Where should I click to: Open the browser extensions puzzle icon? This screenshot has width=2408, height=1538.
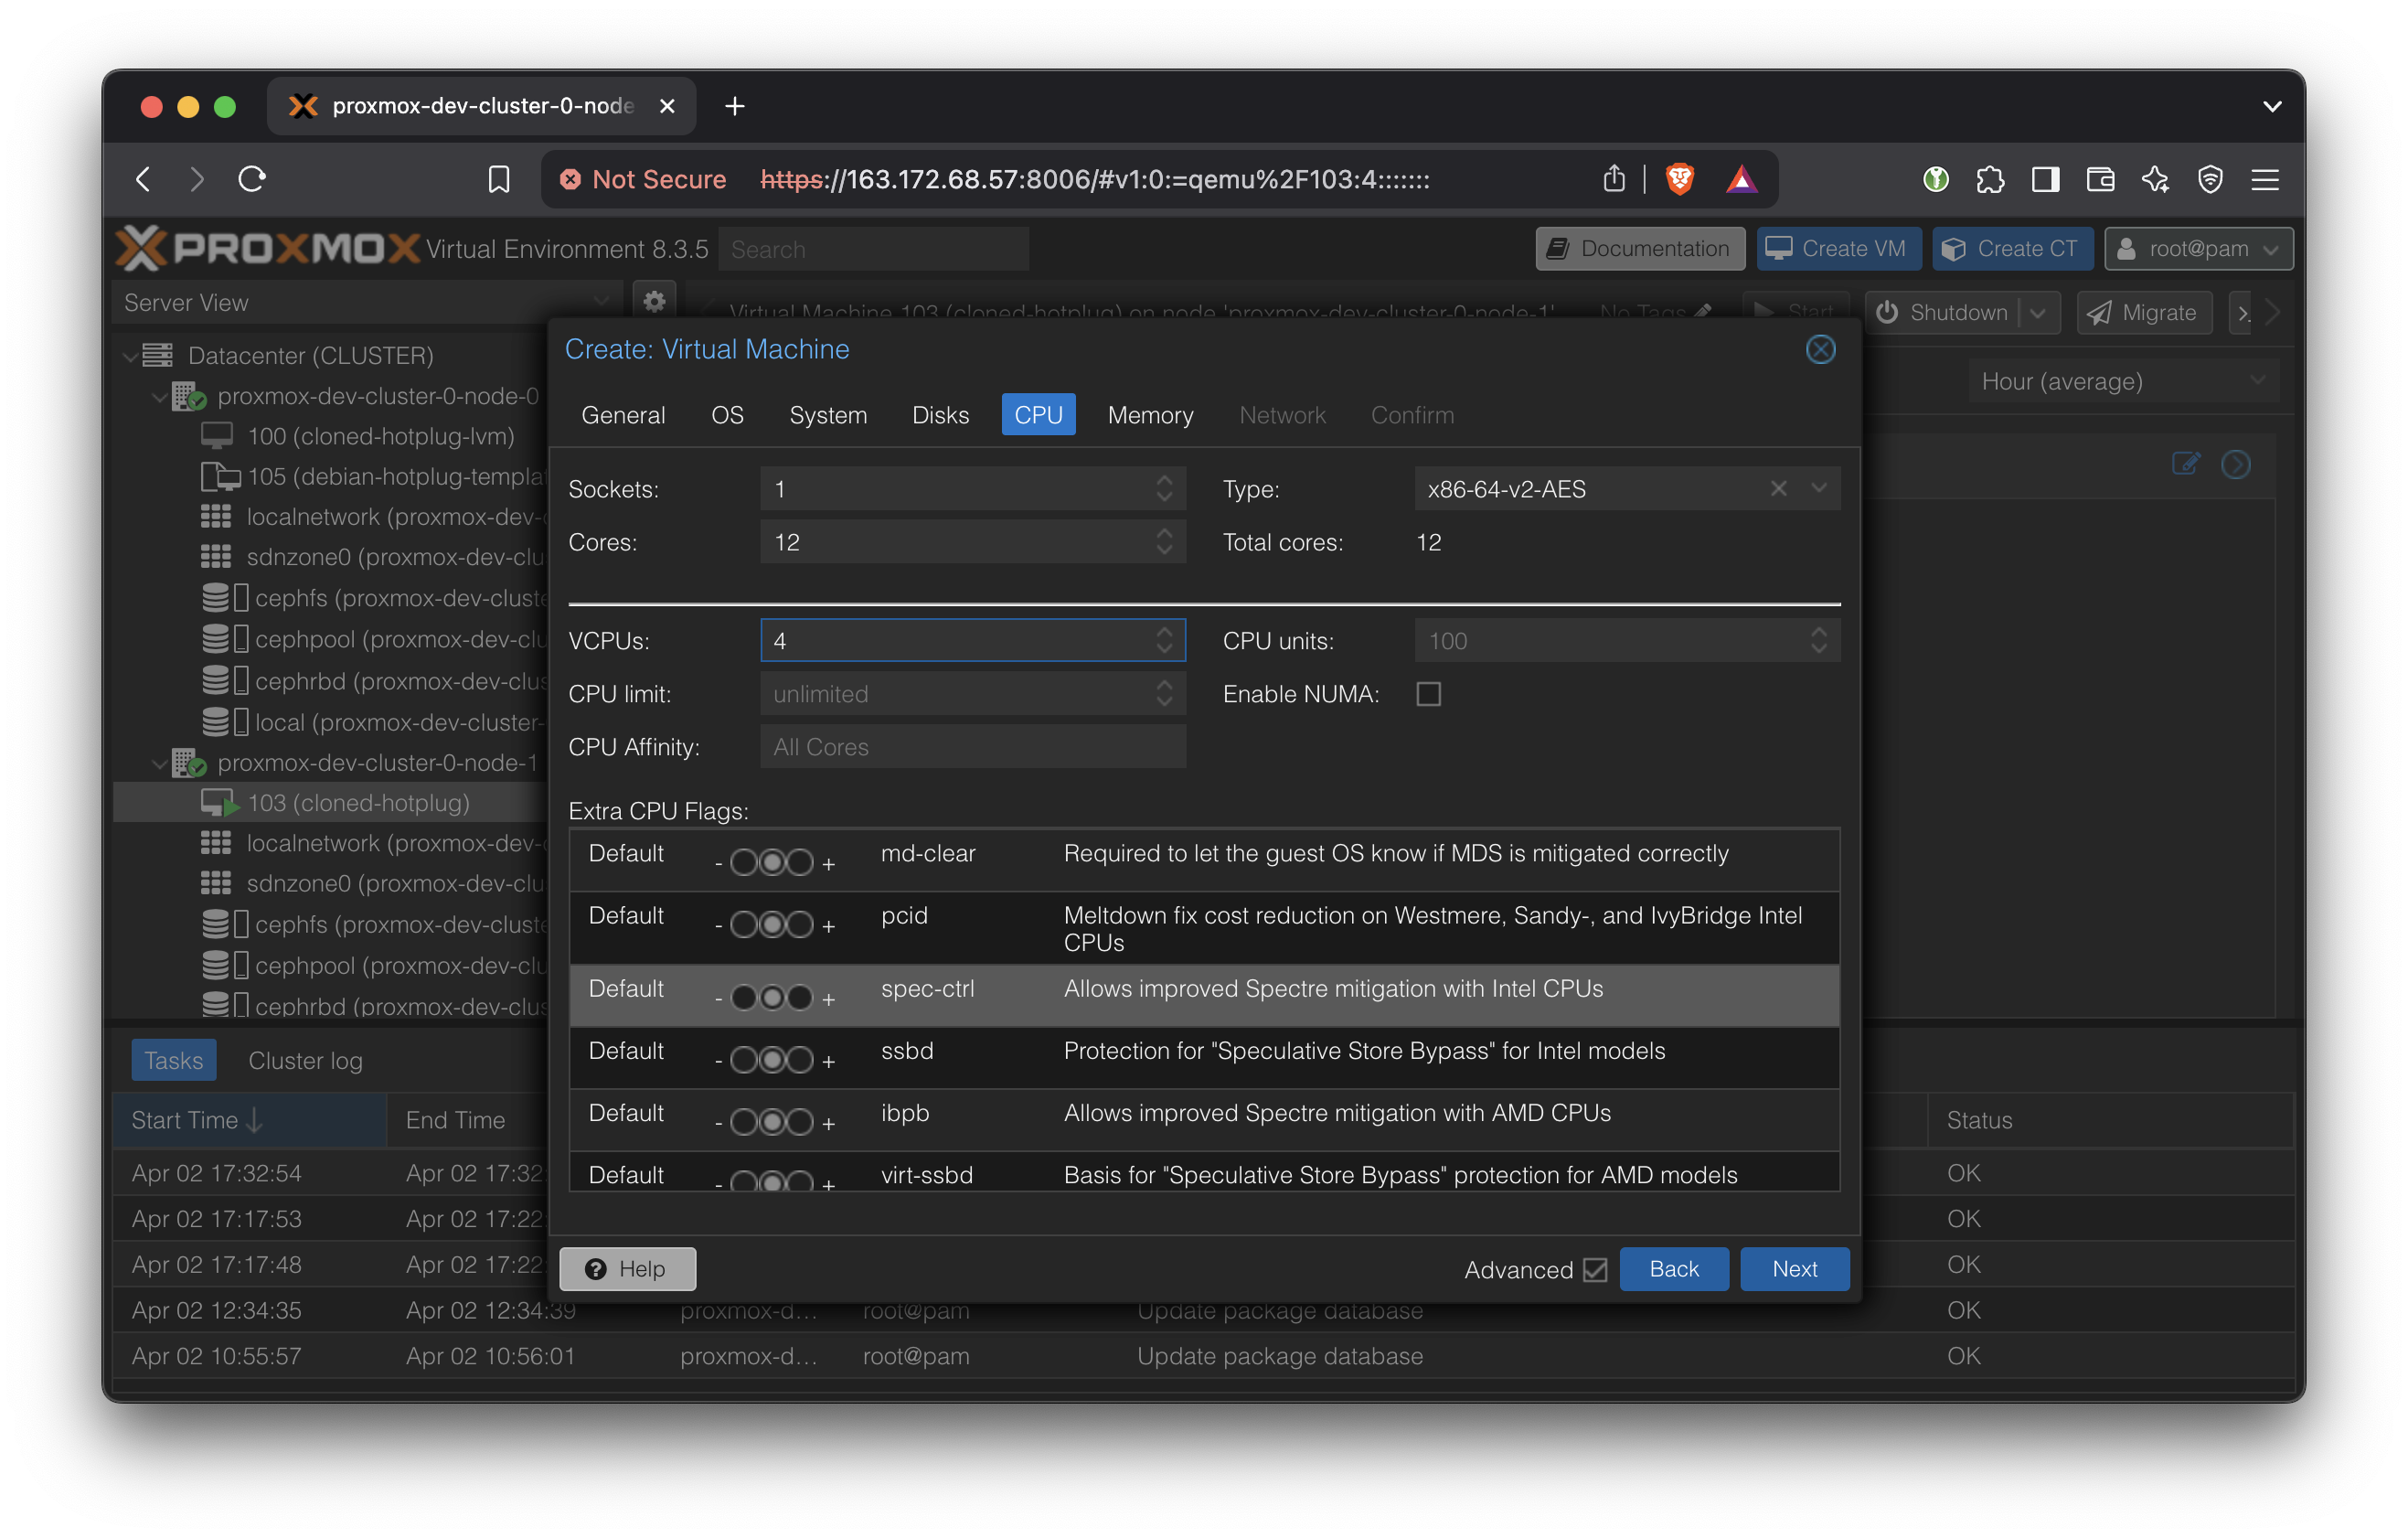click(x=1990, y=179)
